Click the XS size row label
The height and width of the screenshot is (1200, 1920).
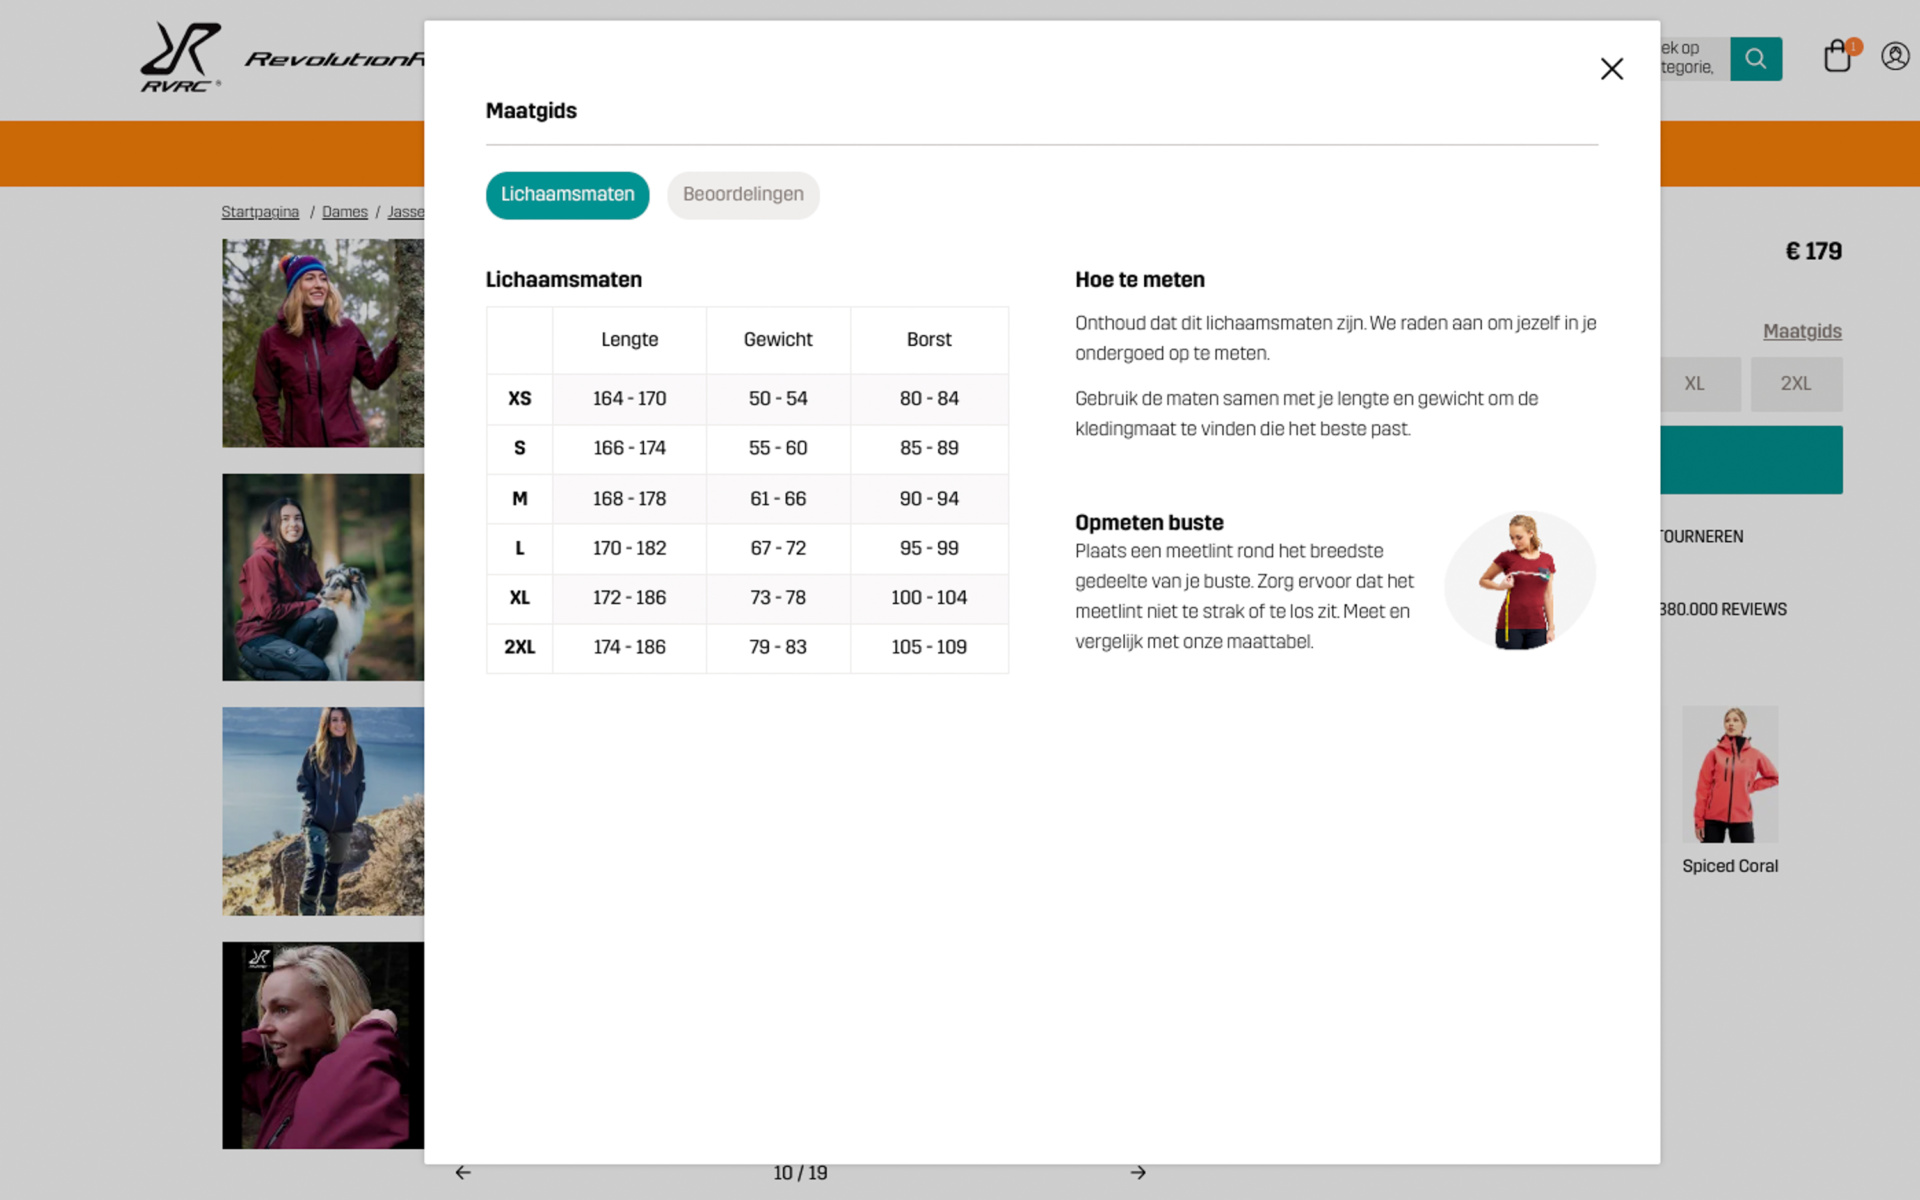[520, 399]
